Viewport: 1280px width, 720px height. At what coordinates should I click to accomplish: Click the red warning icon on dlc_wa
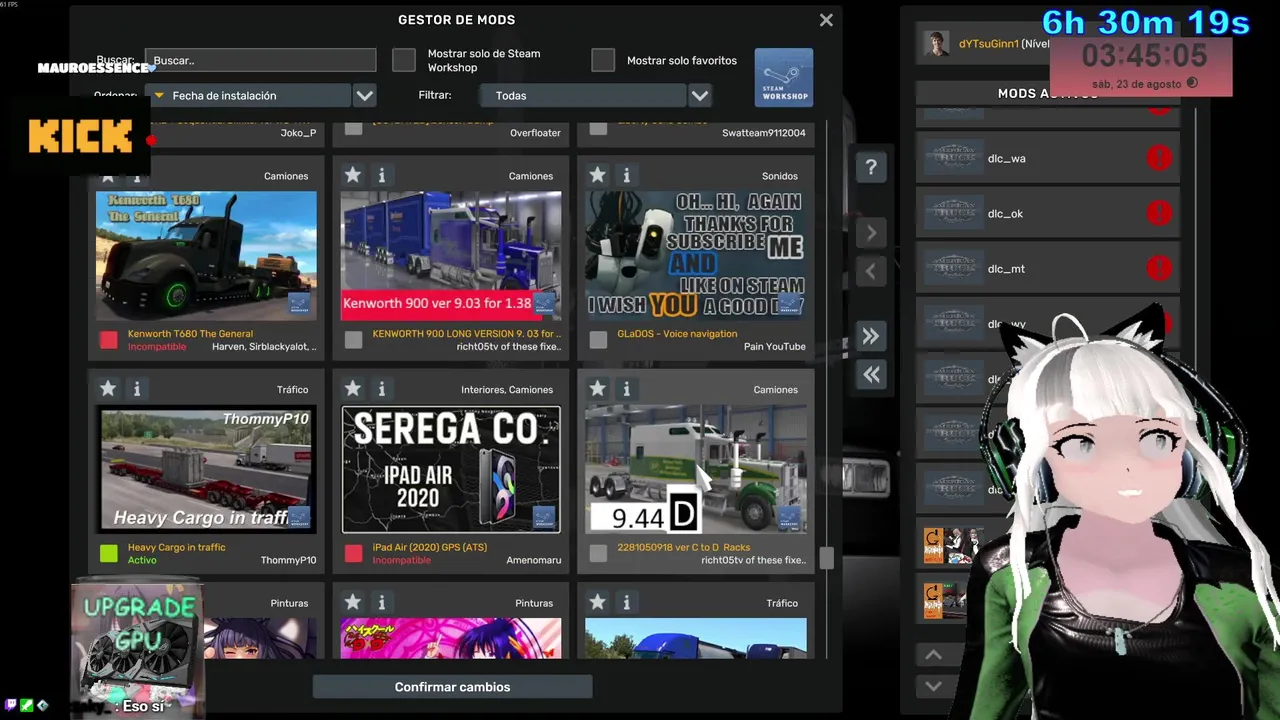click(1158, 158)
